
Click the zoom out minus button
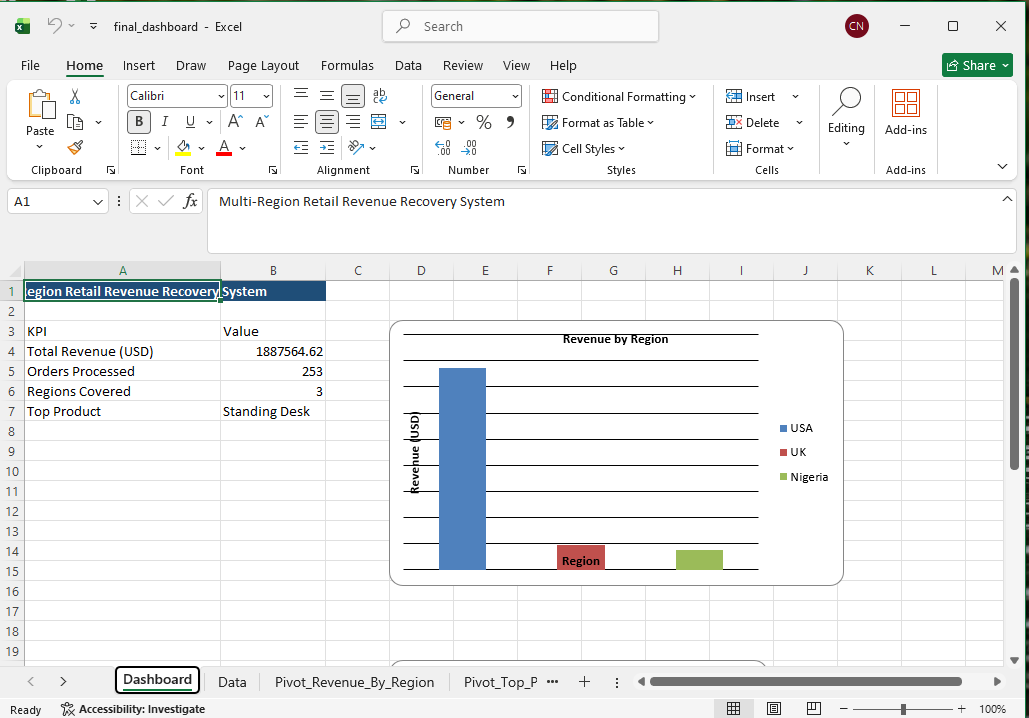point(843,709)
